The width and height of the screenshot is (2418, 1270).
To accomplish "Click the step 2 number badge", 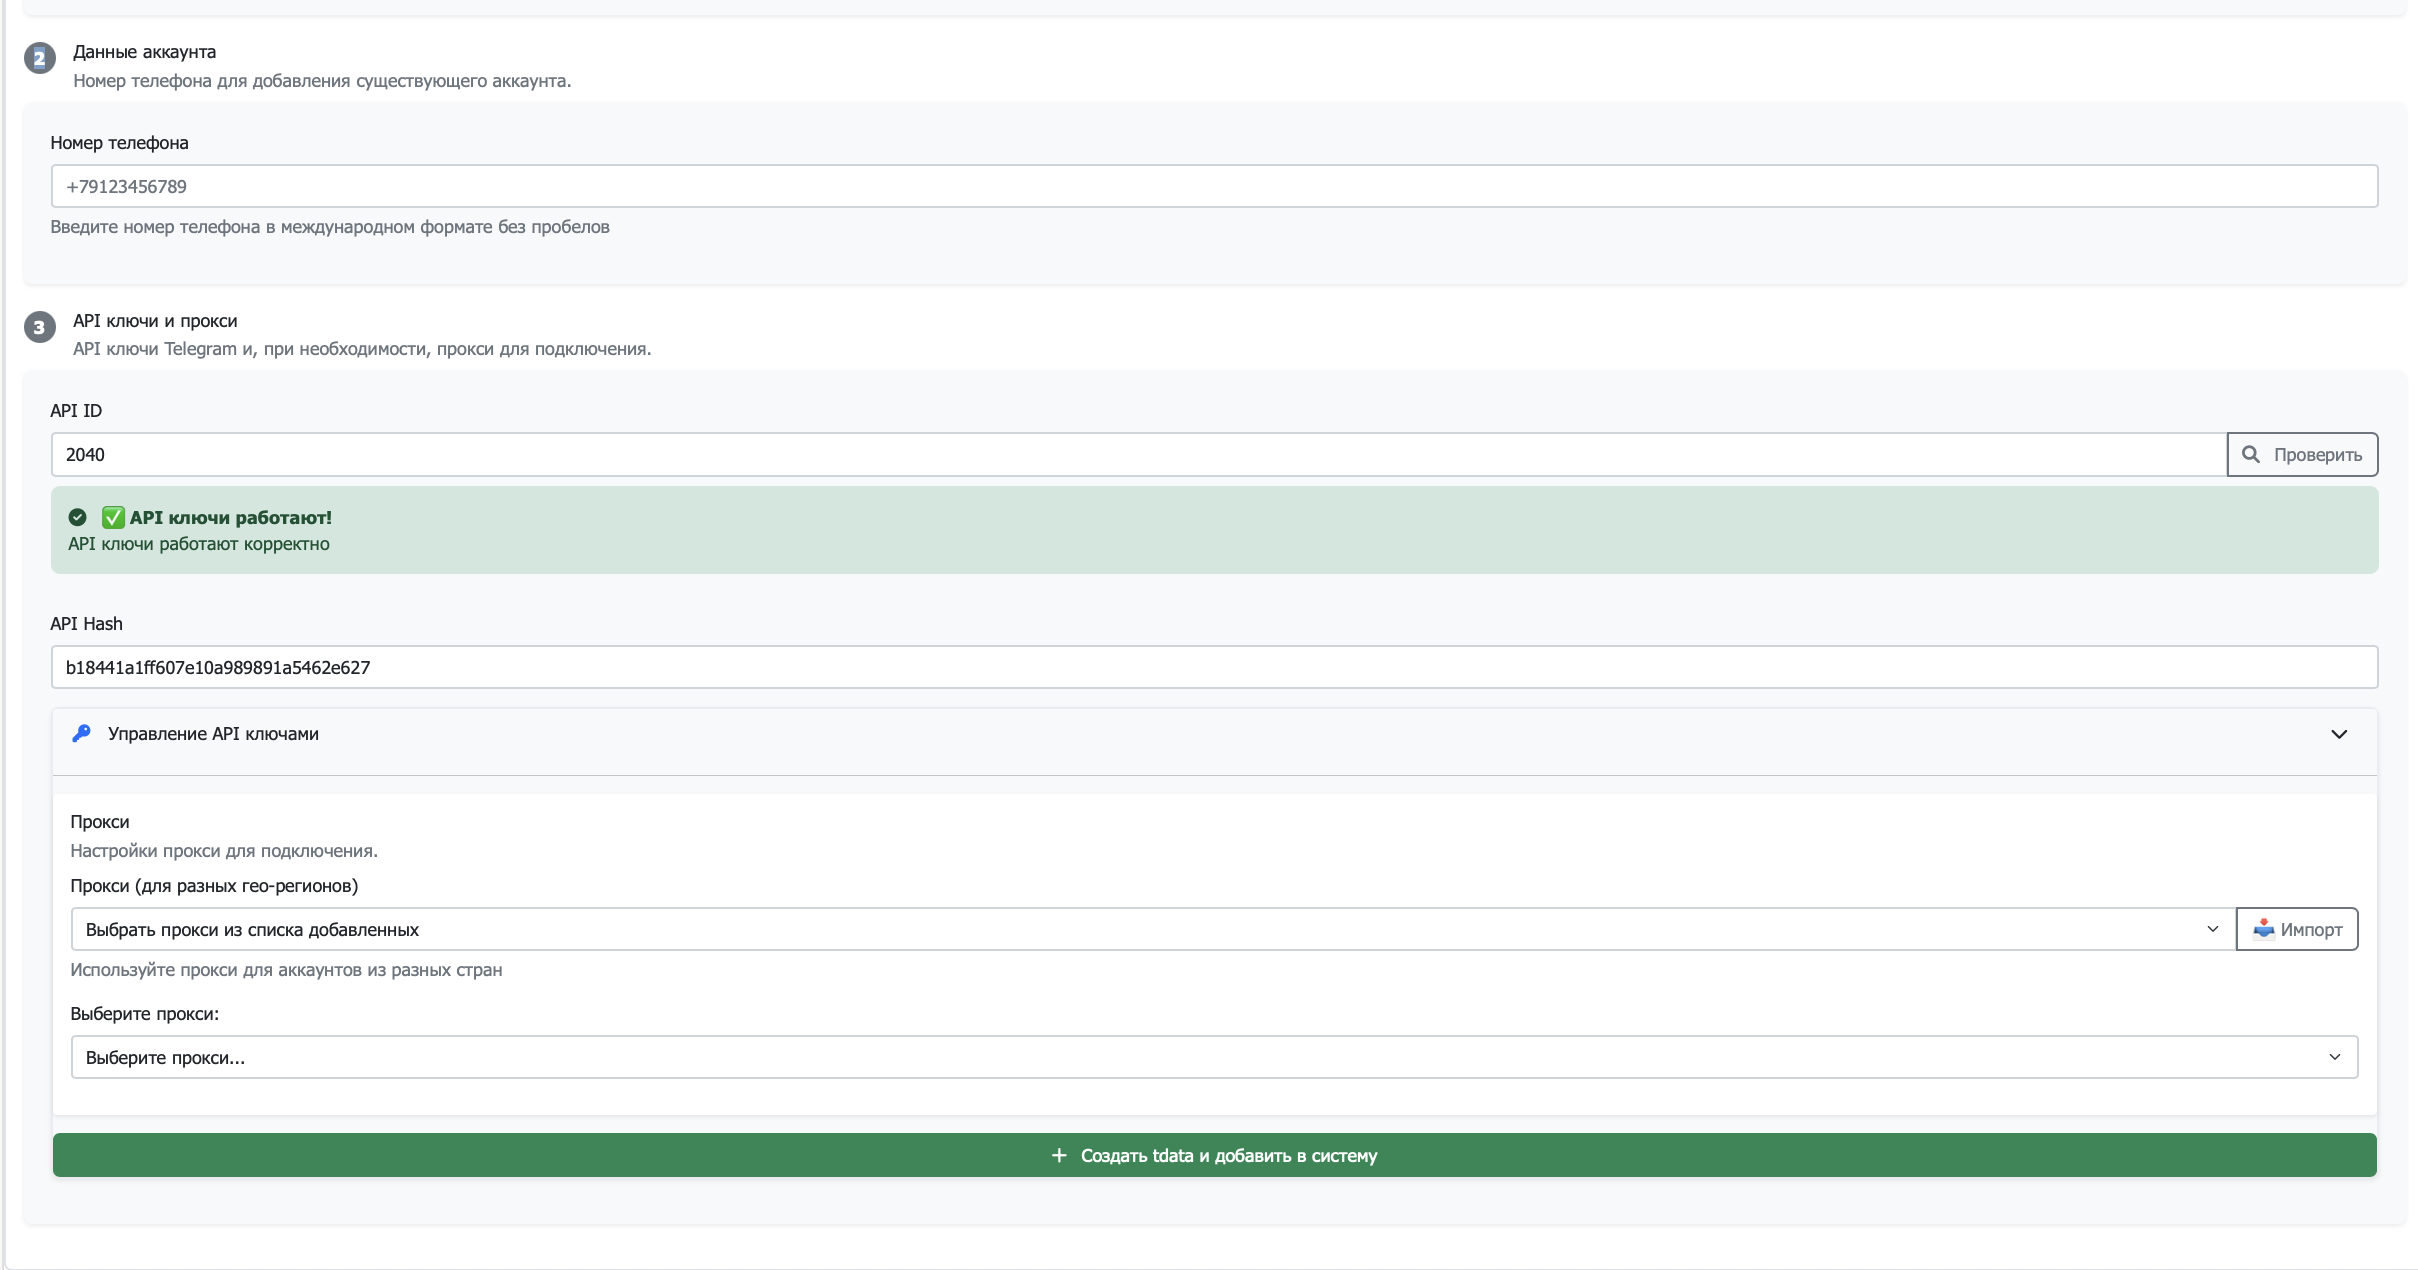I will click(x=40, y=59).
